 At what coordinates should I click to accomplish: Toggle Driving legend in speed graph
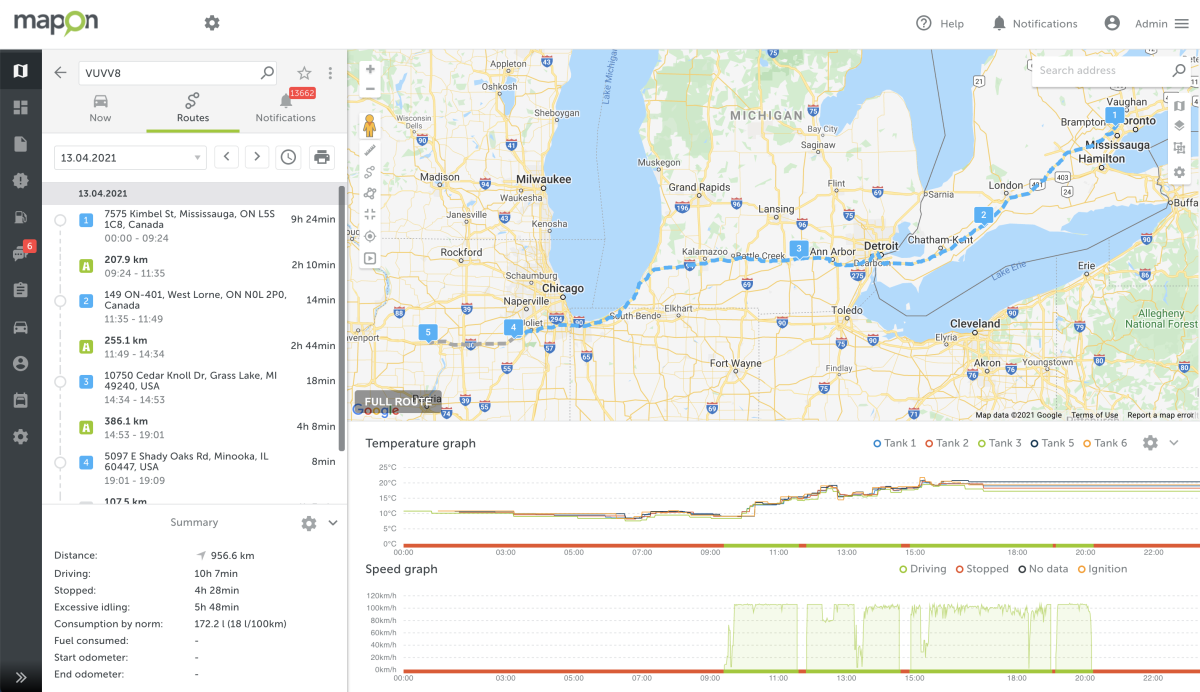point(922,569)
